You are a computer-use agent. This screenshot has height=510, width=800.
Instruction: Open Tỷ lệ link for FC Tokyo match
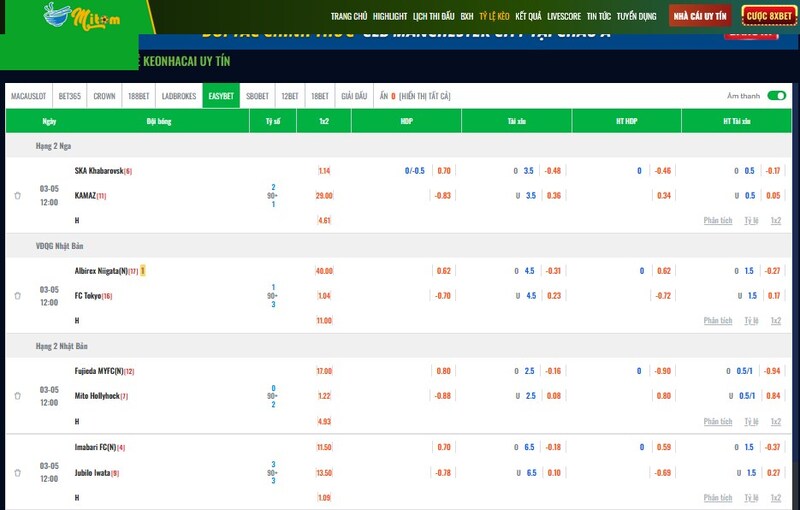pos(751,320)
